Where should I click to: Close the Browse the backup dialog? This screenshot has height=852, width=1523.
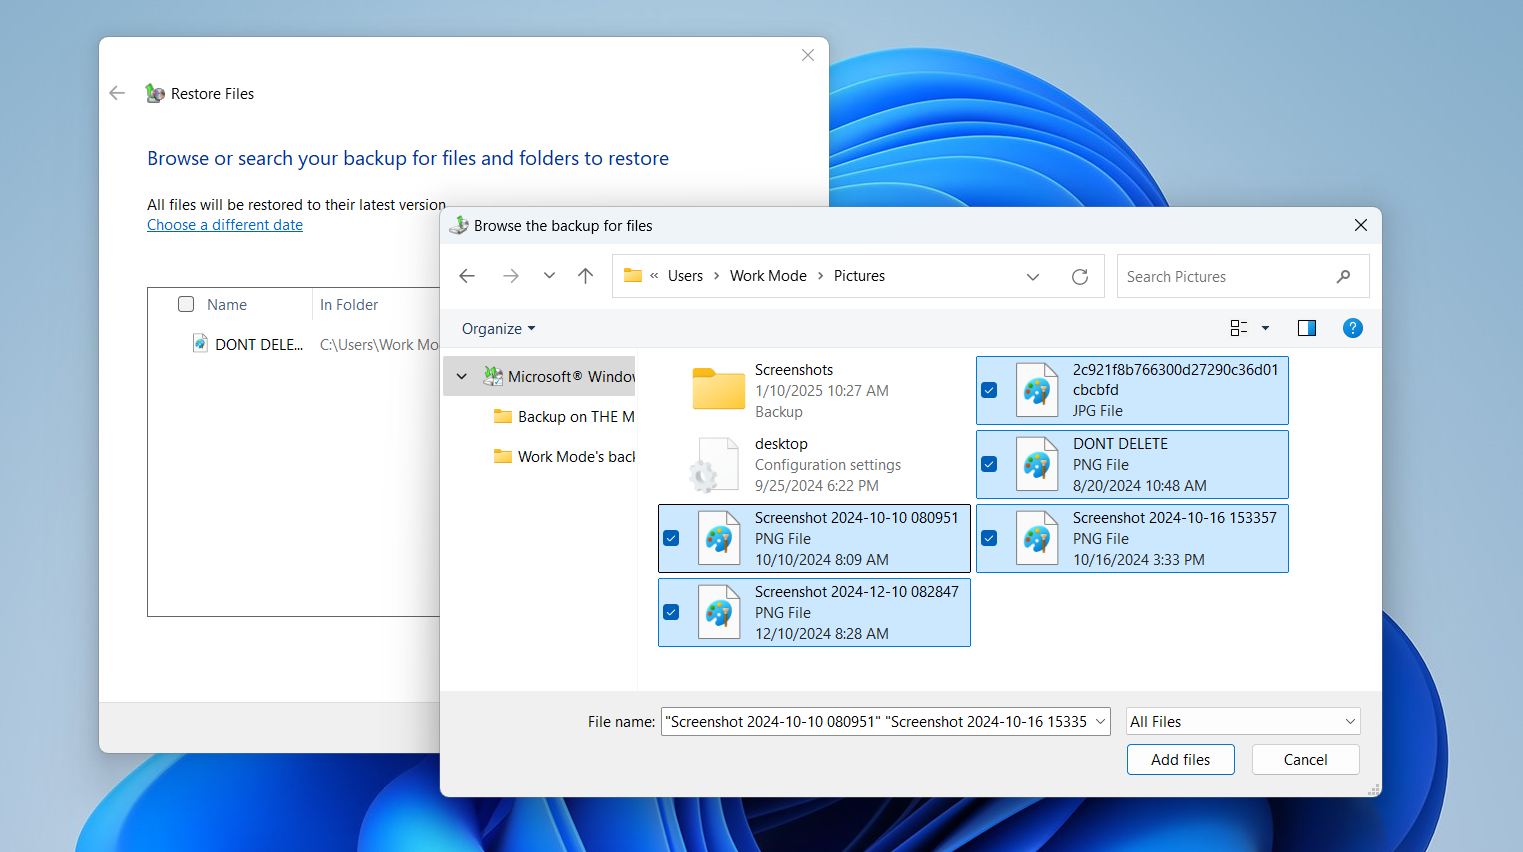tap(1360, 225)
